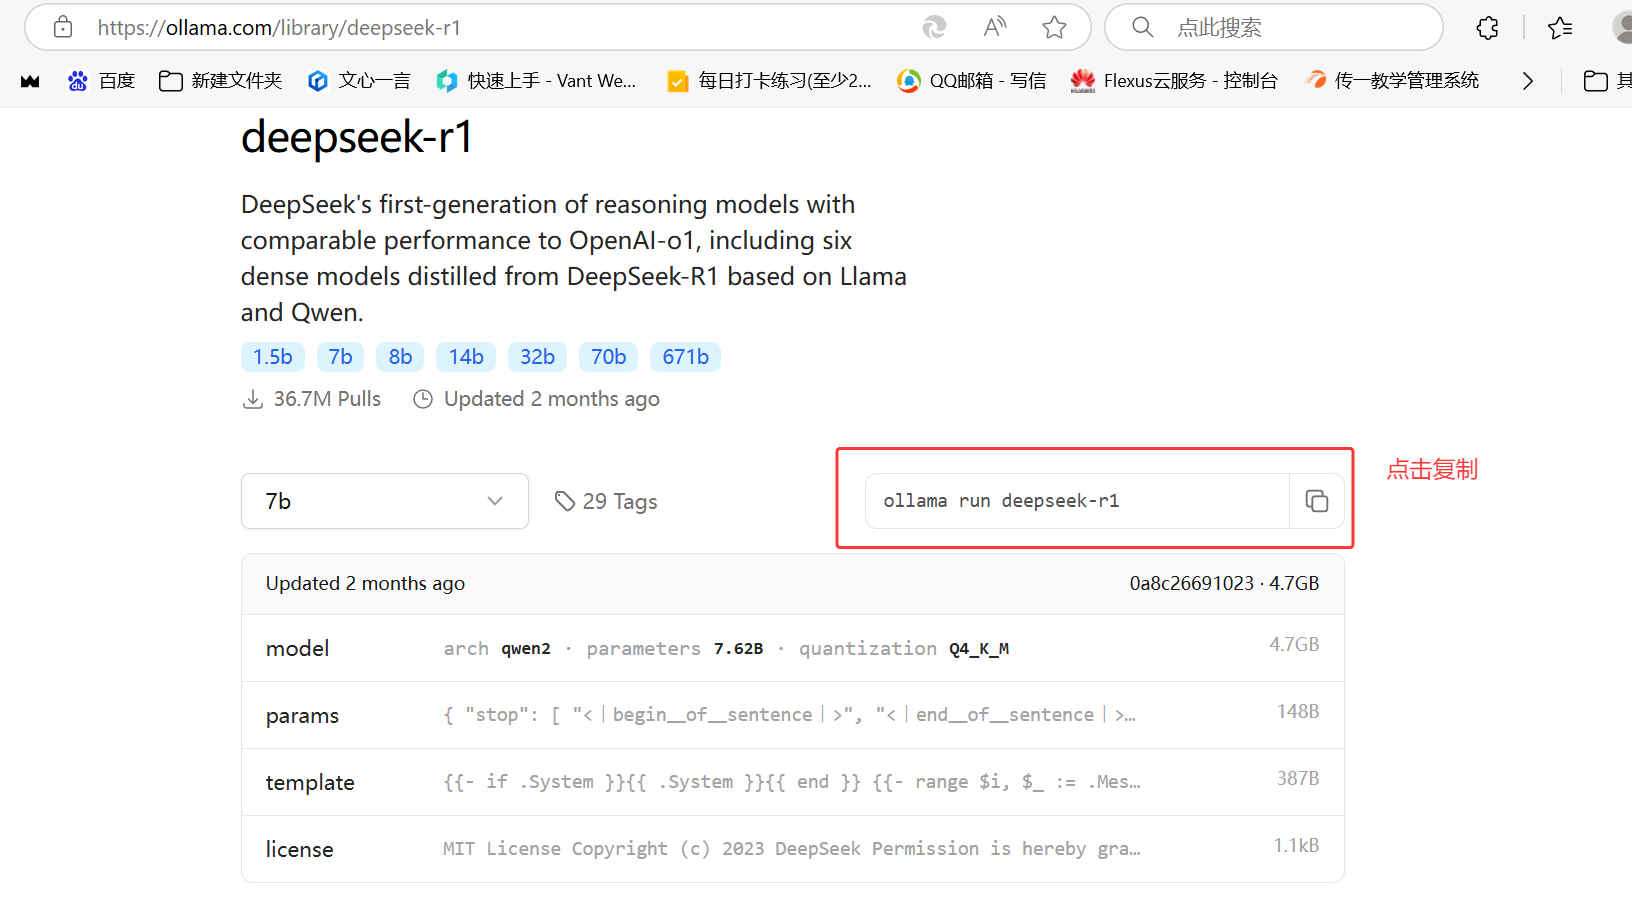Select the 1.5b model size tag
The width and height of the screenshot is (1632, 905).
tap(273, 357)
